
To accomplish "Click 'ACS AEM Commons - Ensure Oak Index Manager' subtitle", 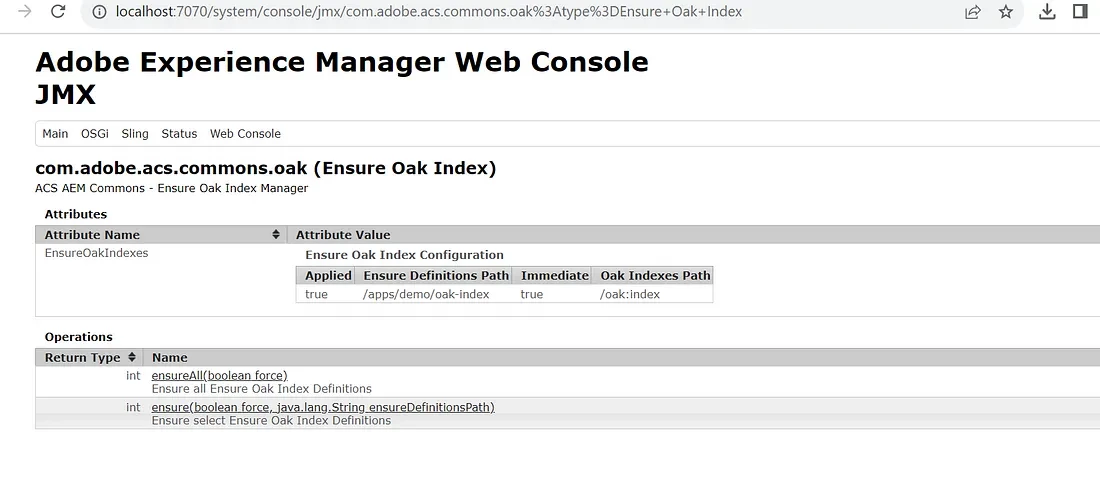I will (x=171, y=188).
